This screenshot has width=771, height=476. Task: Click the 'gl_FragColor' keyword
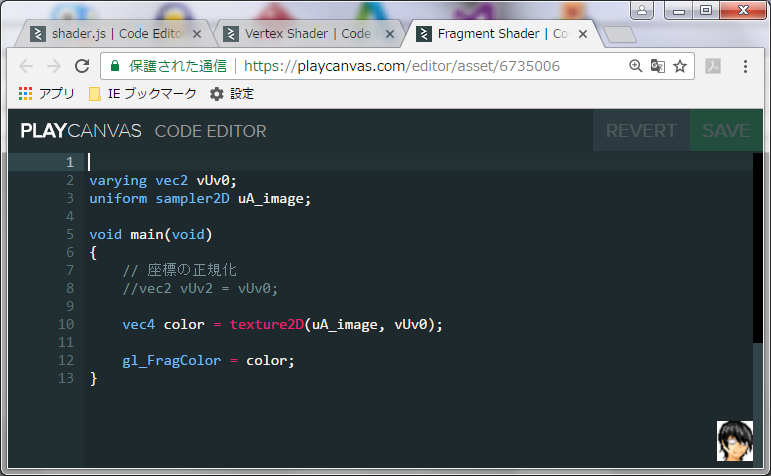click(x=172, y=360)
